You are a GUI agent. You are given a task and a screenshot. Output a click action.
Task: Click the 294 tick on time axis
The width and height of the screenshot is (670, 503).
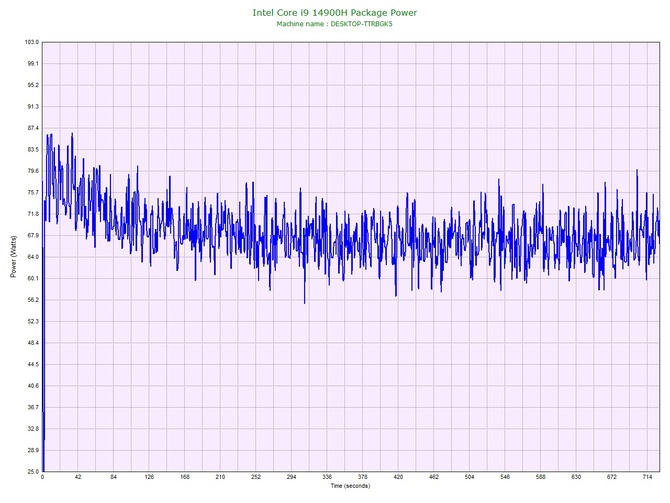coord(291,477)
